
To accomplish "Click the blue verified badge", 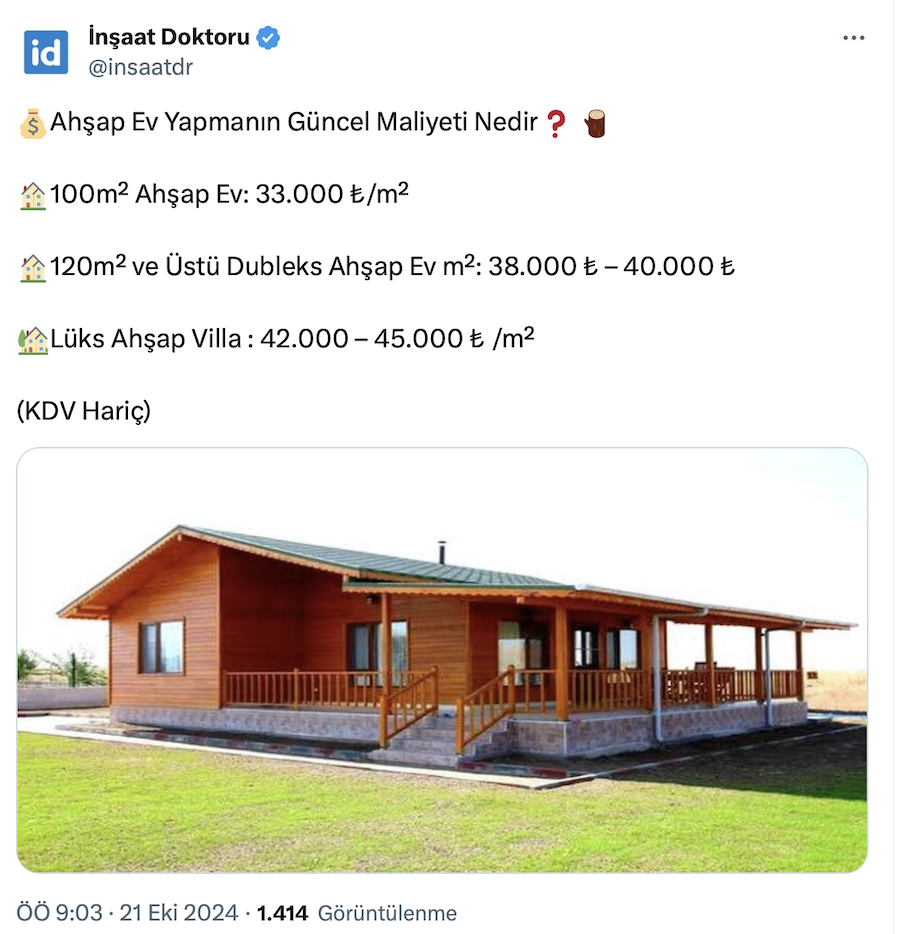I will pyautogui.click(x=269, y=39).
